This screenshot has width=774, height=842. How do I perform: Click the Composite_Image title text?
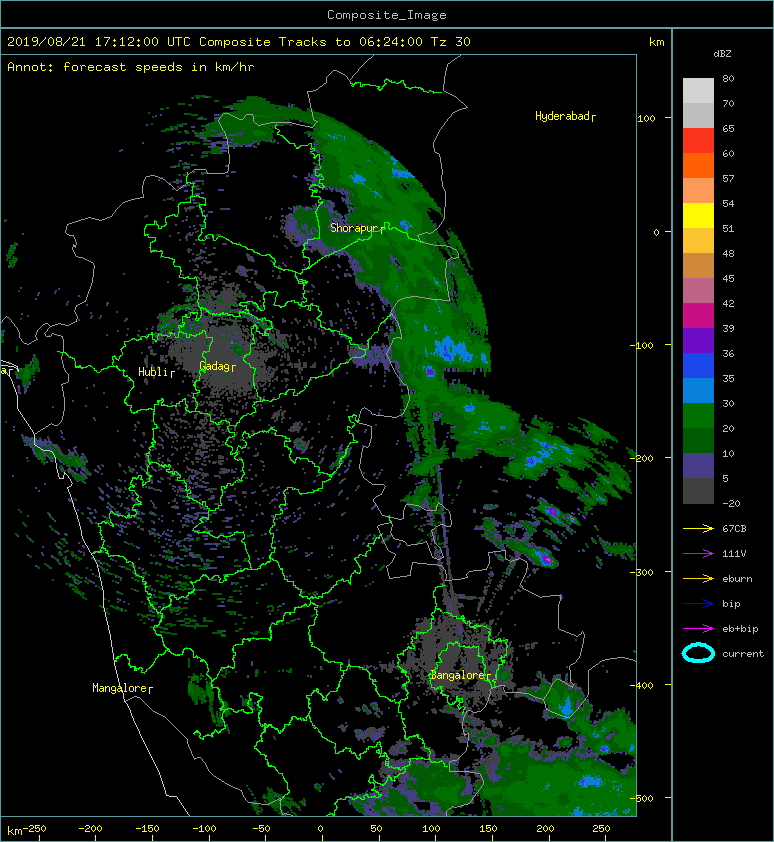(x=387, y=15)
